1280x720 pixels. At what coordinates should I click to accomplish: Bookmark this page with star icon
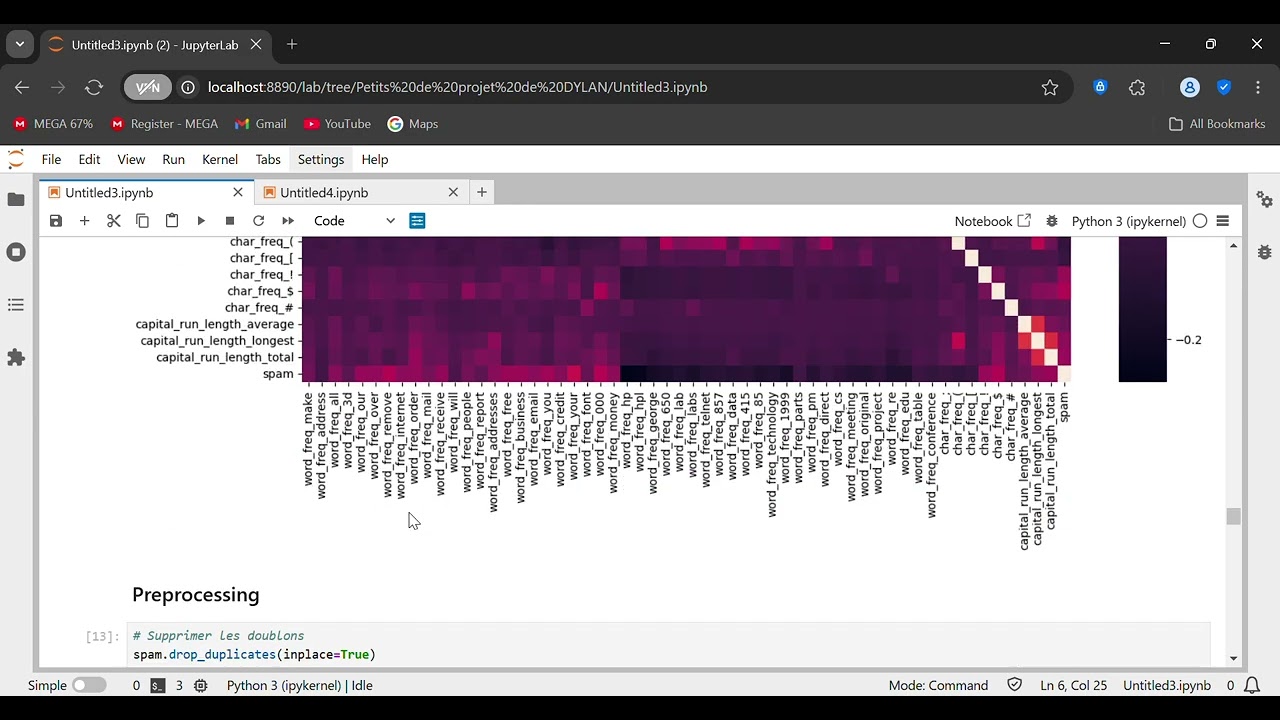pyautogui.click(x=1050, y=88)
